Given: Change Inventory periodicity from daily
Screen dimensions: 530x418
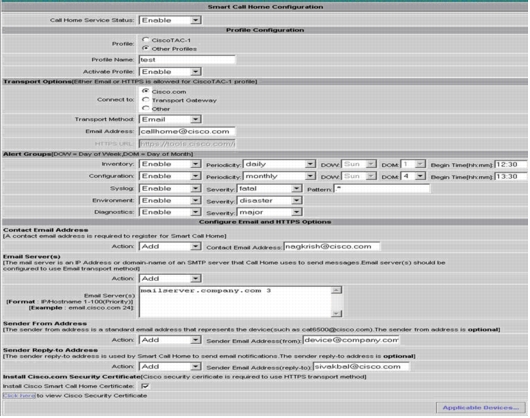Looking at the screenshot, I should click(x=279, y=164).
